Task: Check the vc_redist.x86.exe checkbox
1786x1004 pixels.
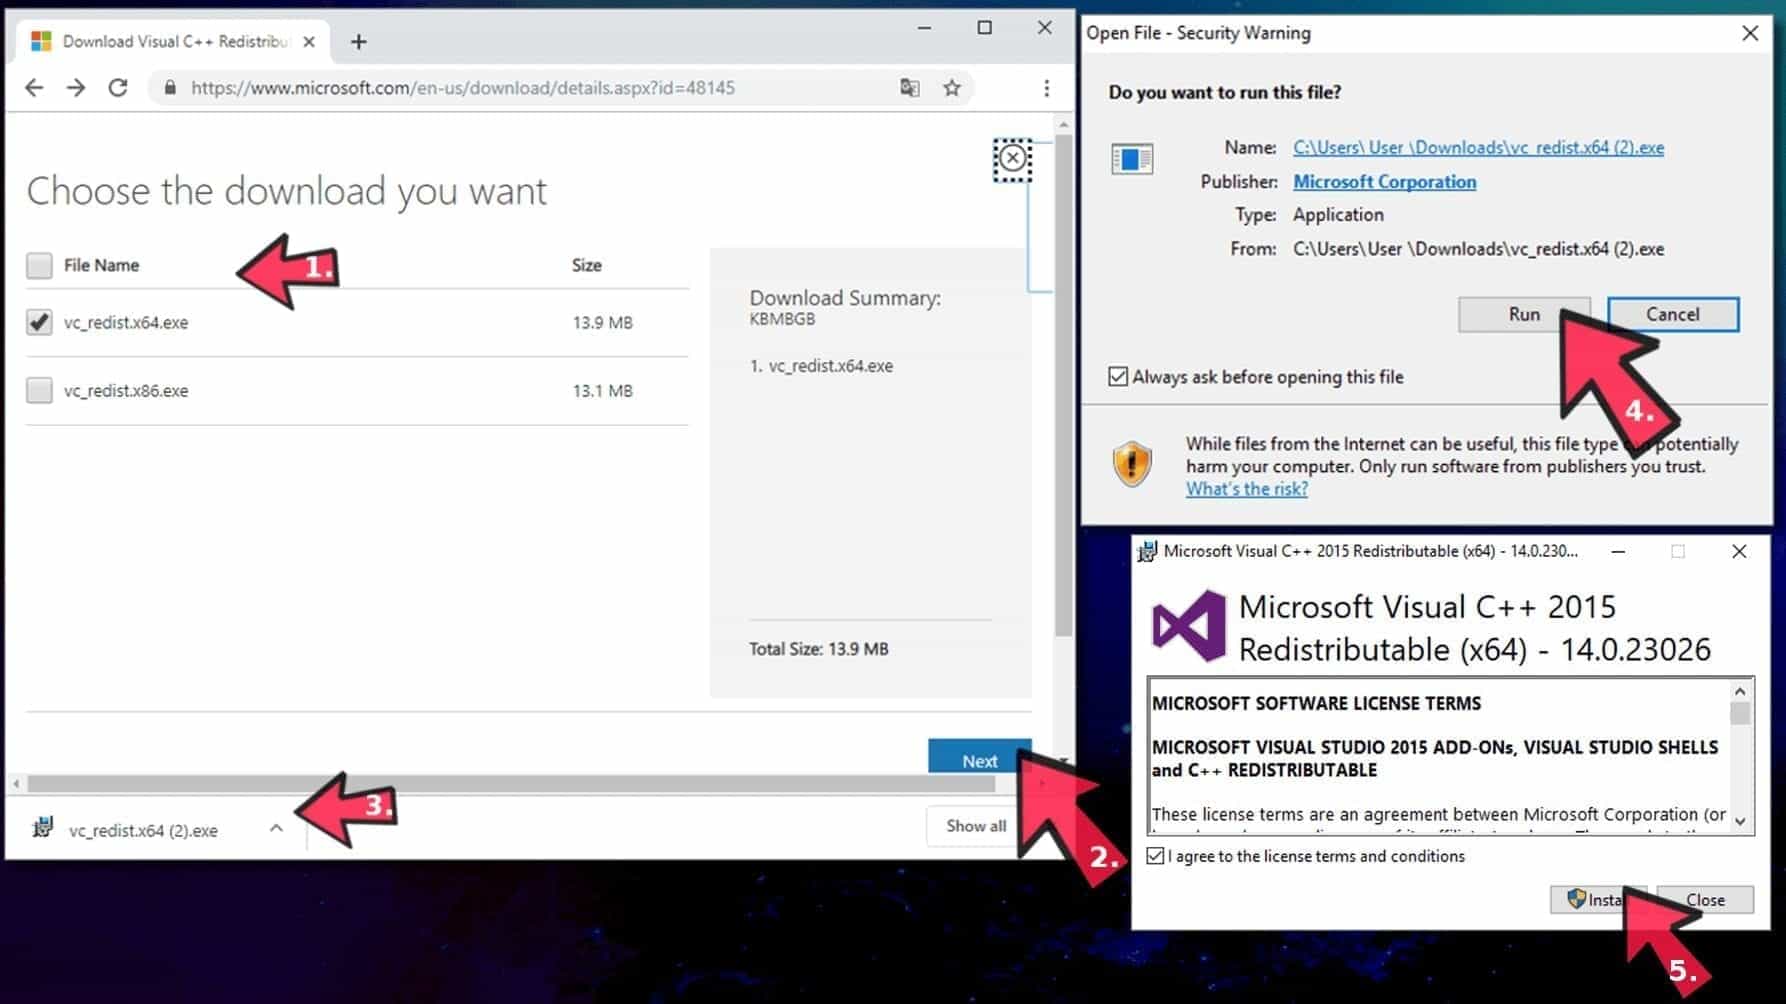Action: (x=39, y=390)
